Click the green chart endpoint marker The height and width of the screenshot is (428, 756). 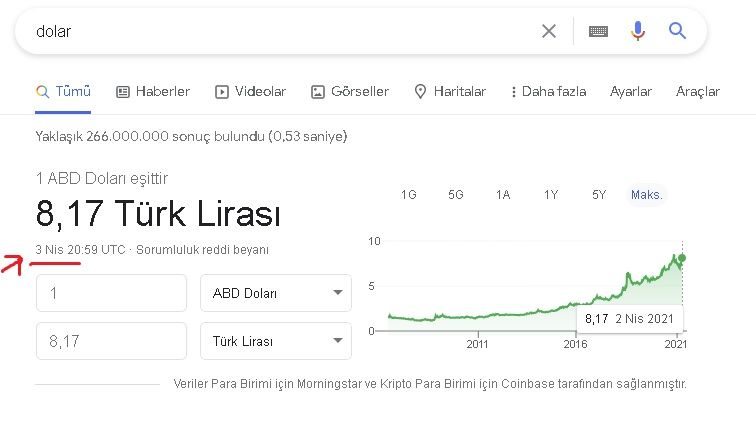pos(682,258)
